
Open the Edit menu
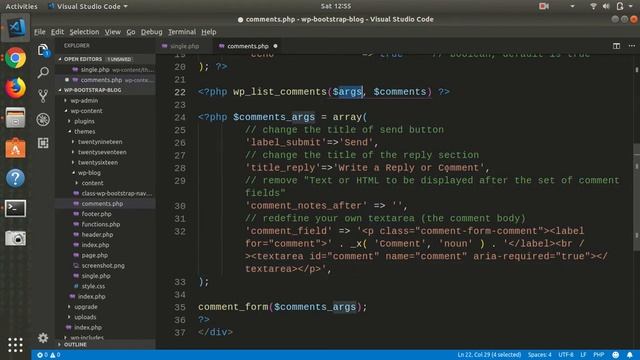[x=57, y=32]
